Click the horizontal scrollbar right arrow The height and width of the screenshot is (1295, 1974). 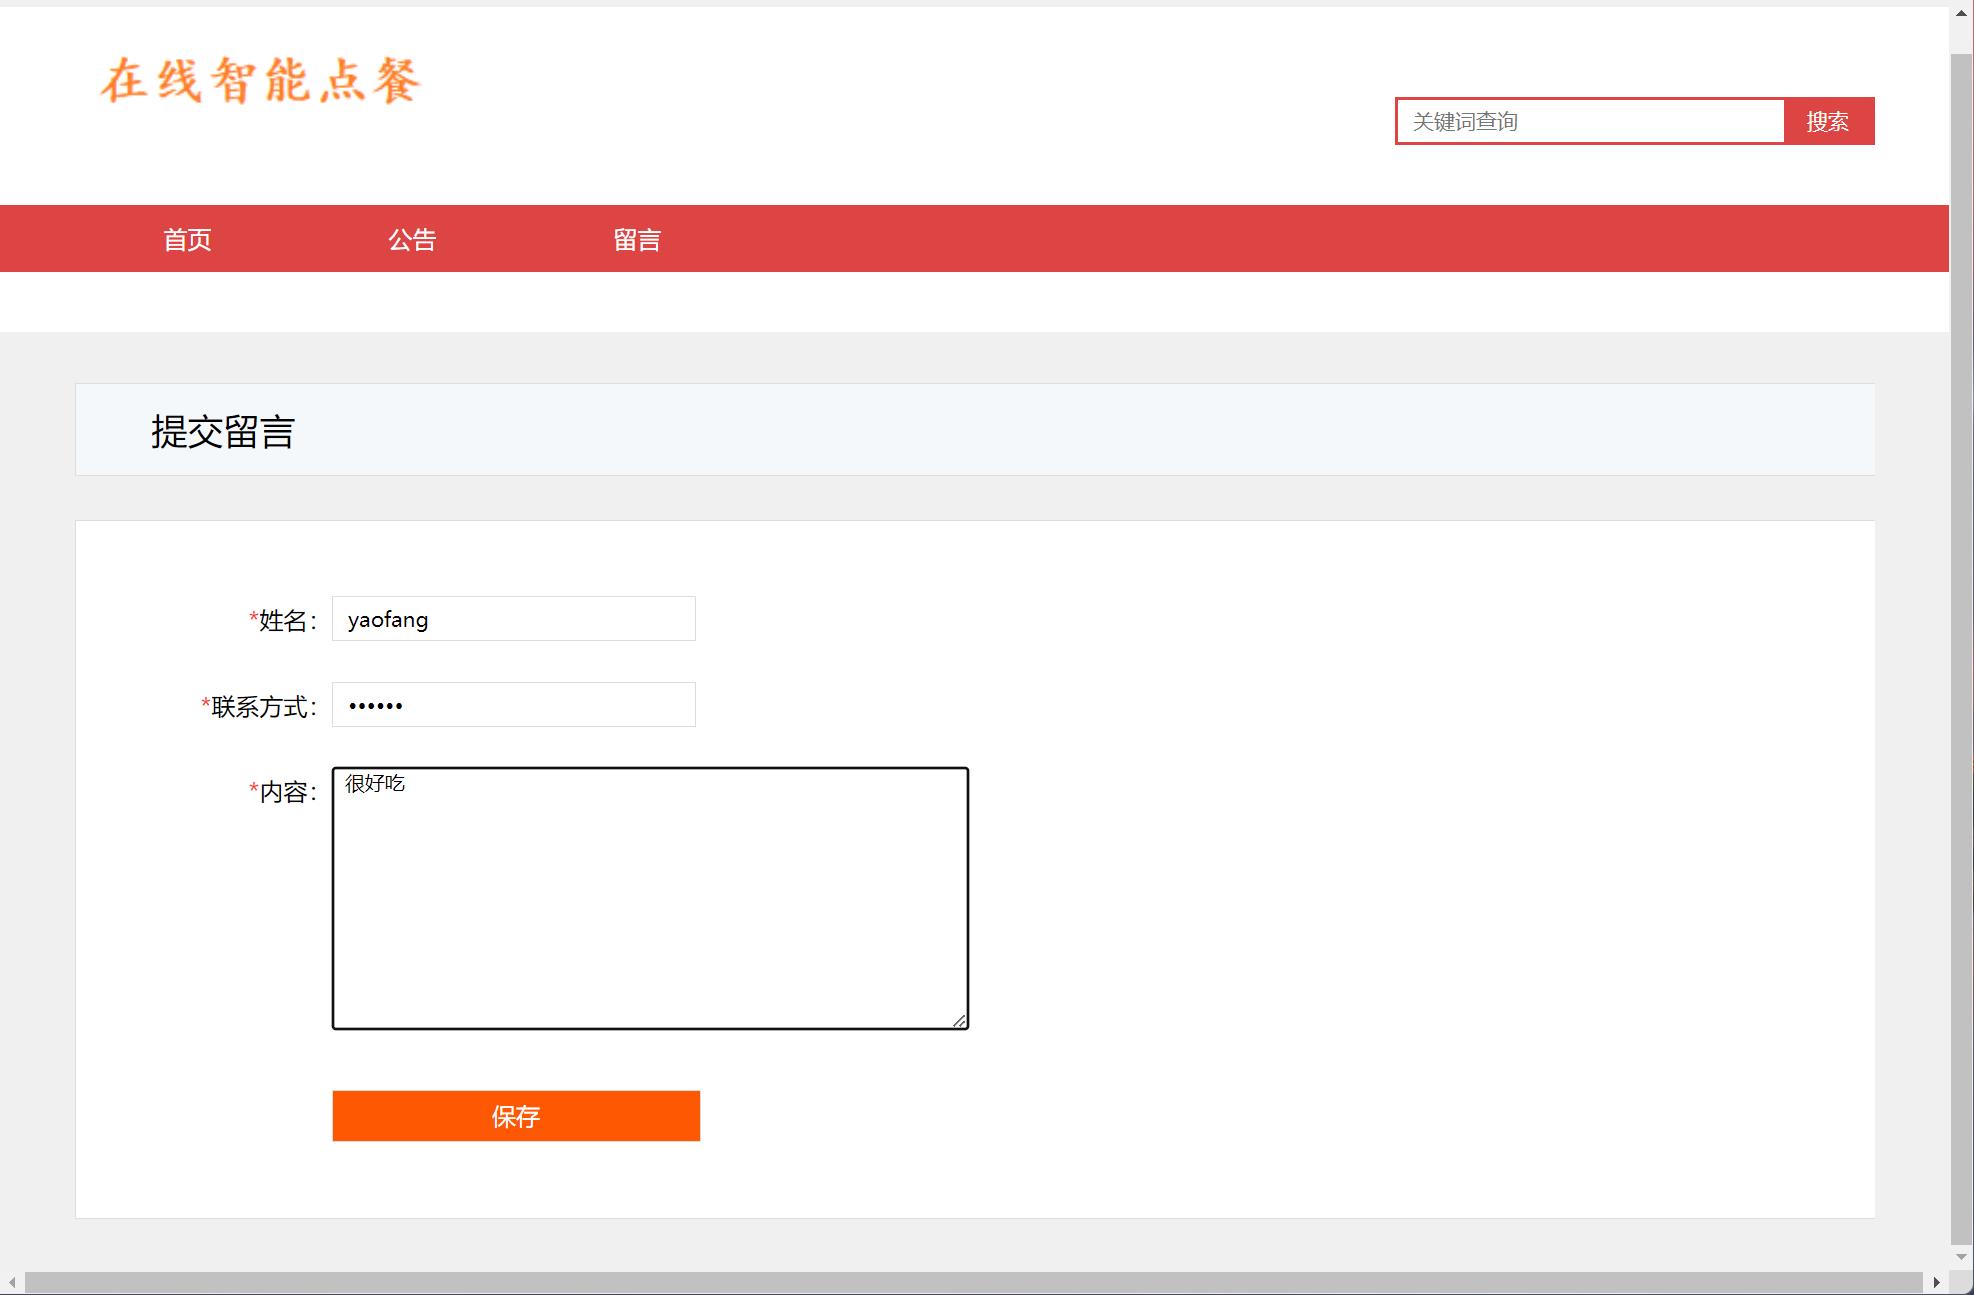[1937, 1282]
